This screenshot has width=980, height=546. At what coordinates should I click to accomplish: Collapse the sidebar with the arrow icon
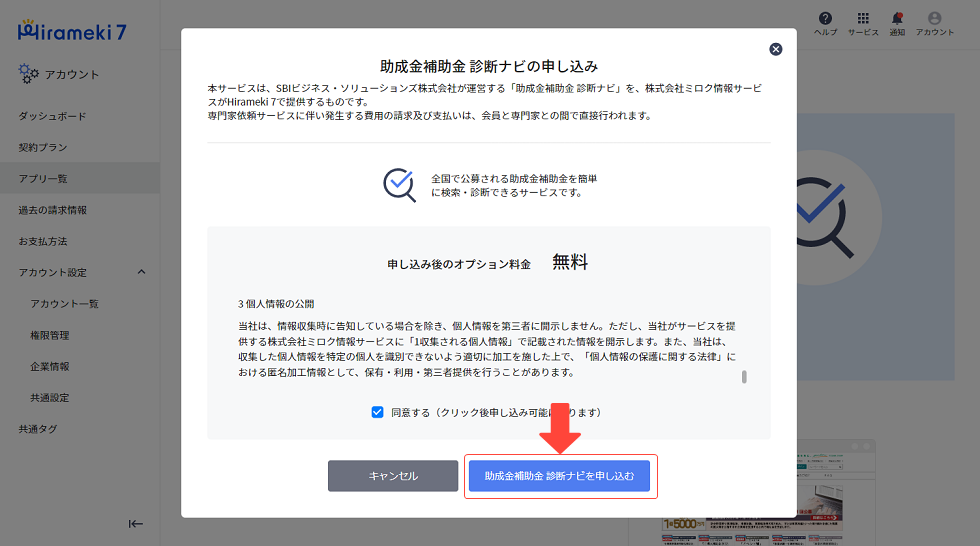click(x=136, y=524)
